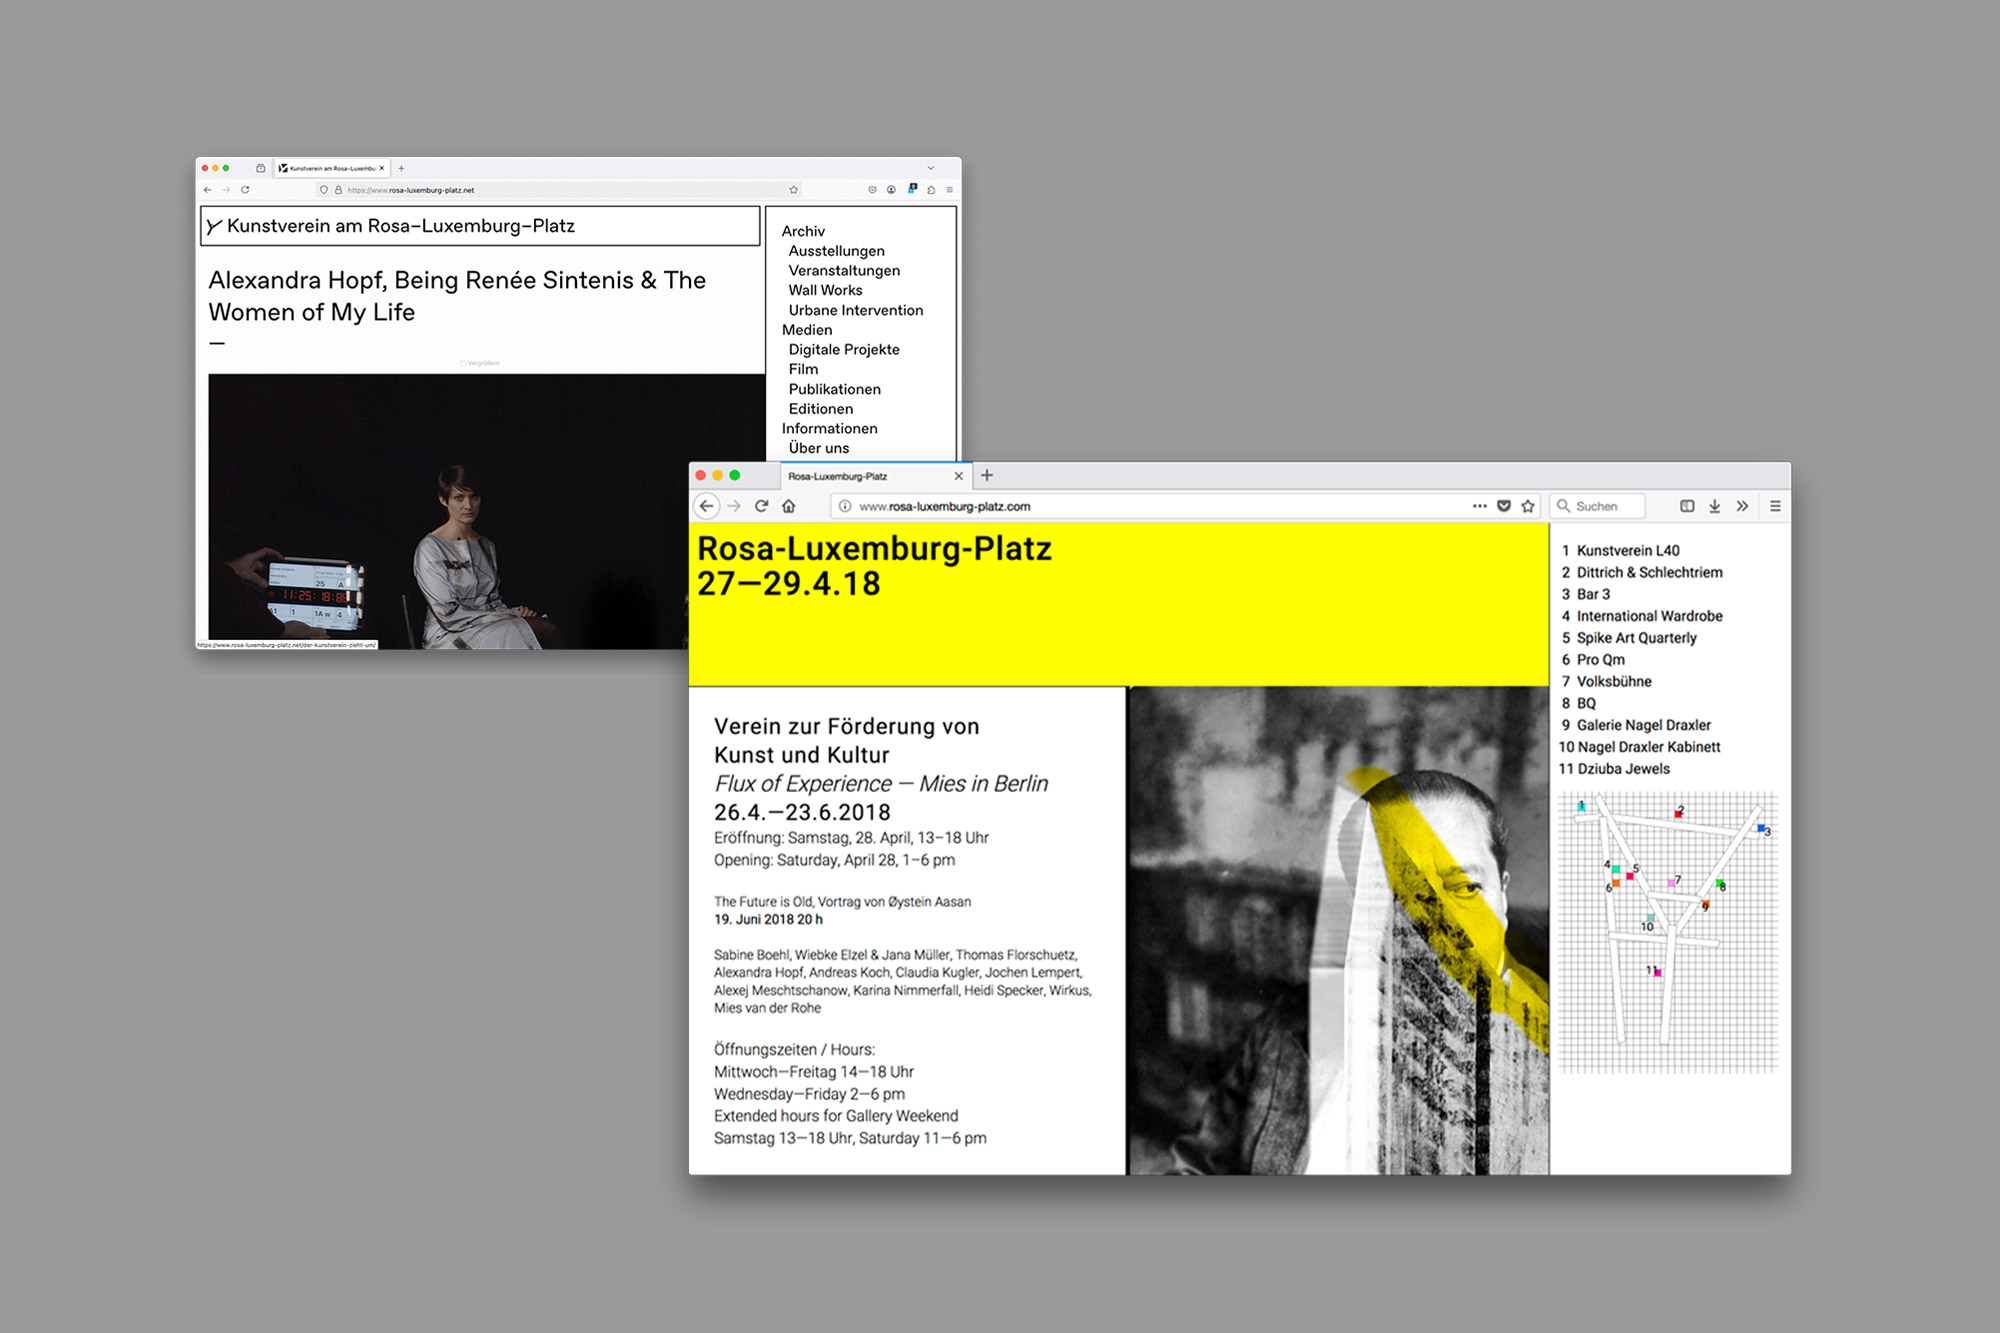Open the Digitale Projekte link
Viewport: 2000px width, 1333px height.
click(x=844, y=349)
